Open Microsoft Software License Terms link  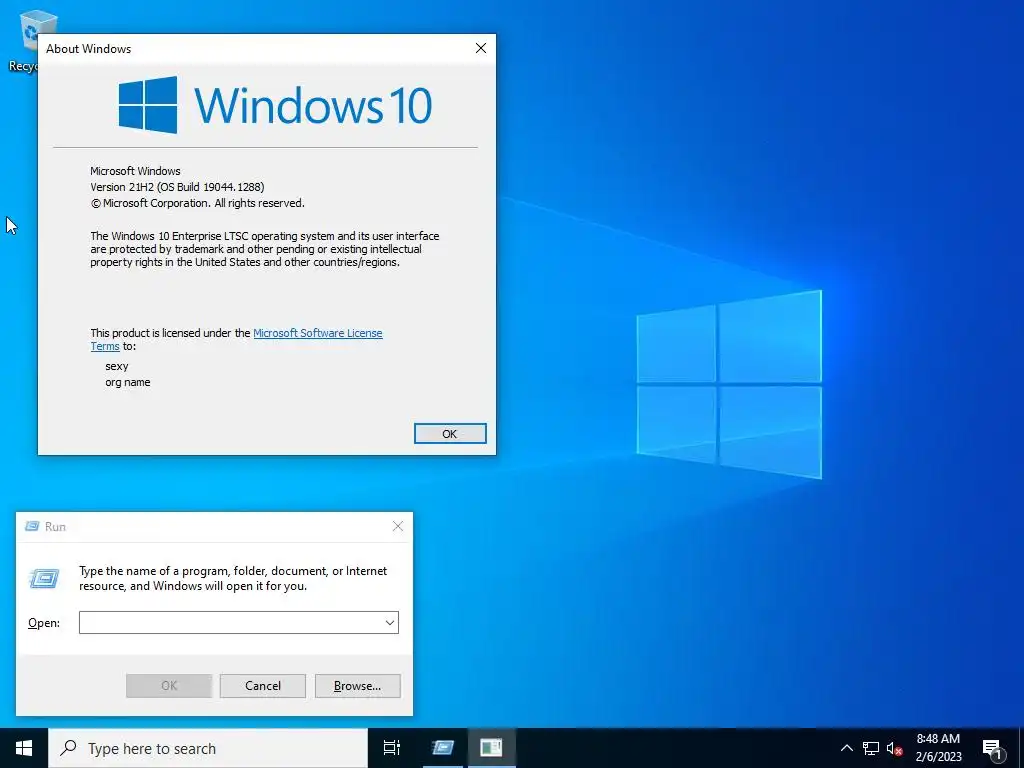[236, 340]
